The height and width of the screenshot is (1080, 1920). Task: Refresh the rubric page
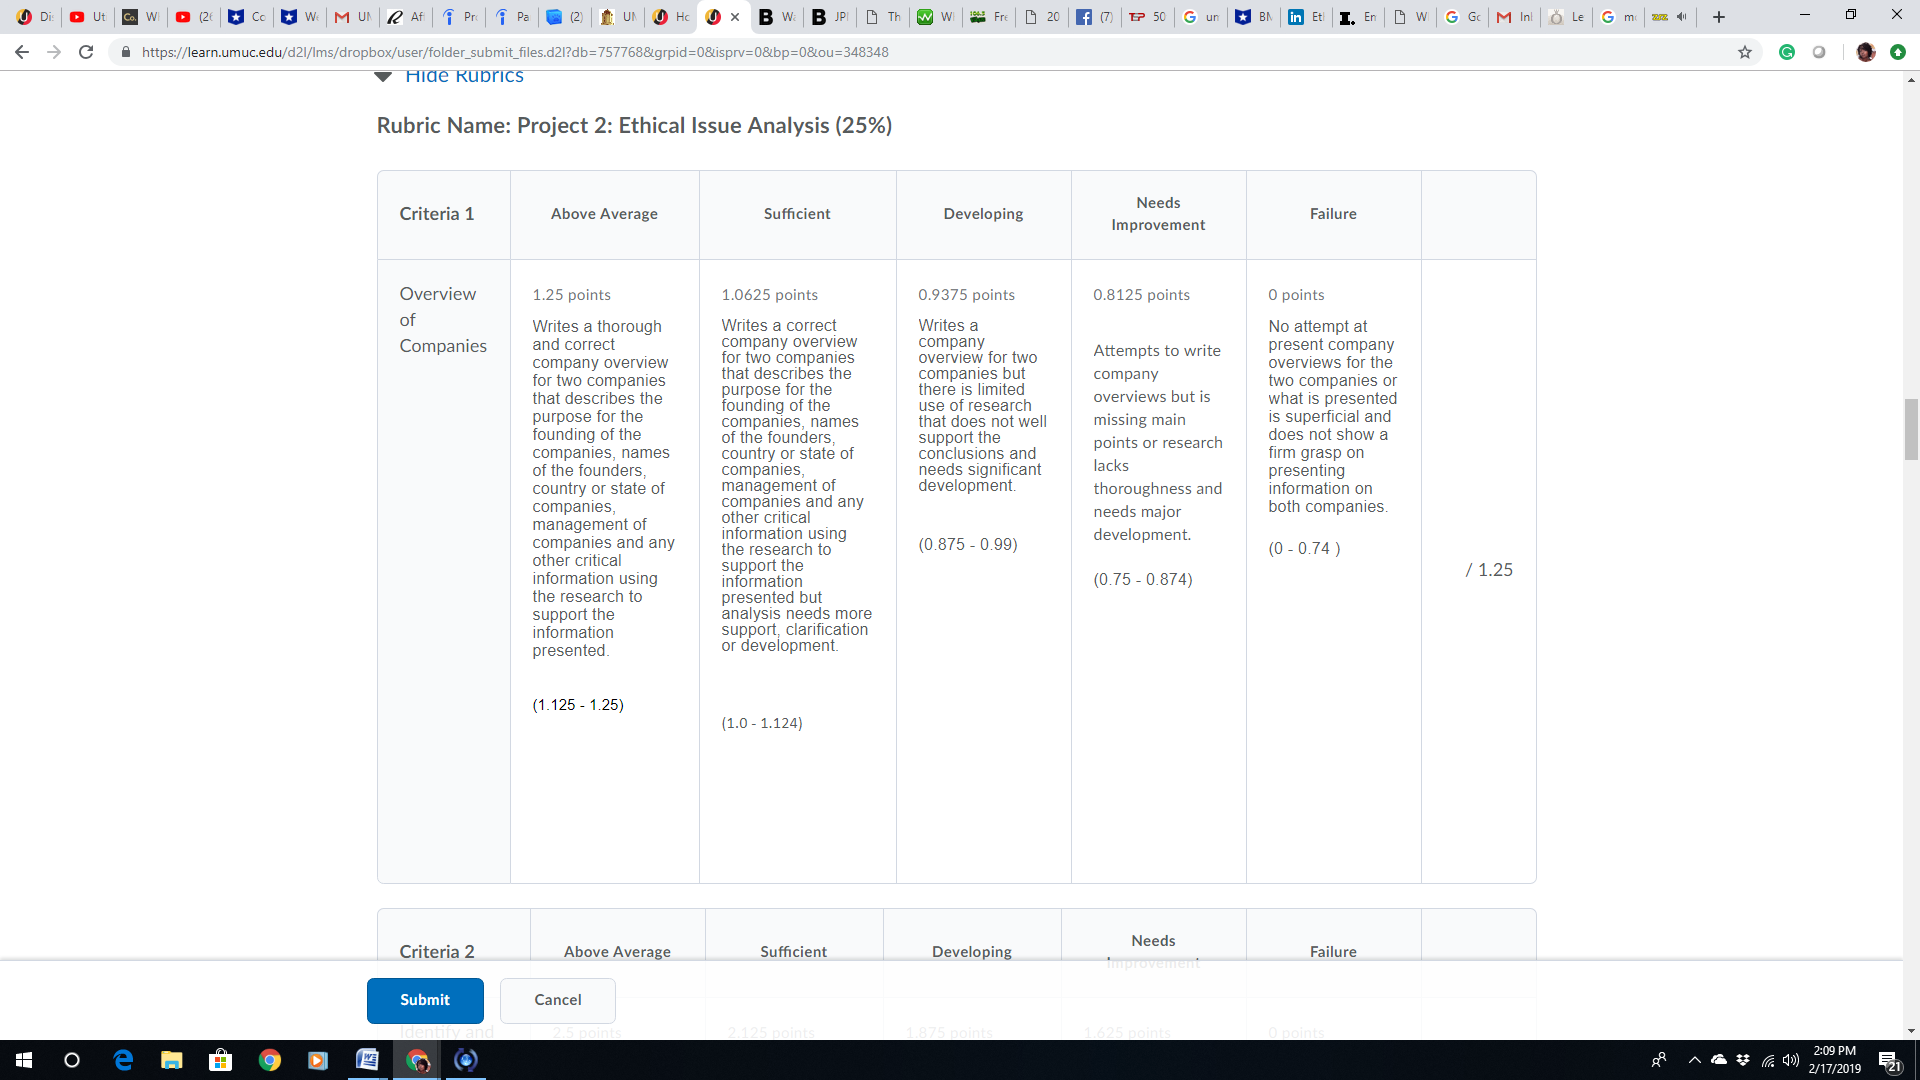[x=86, y=52]
